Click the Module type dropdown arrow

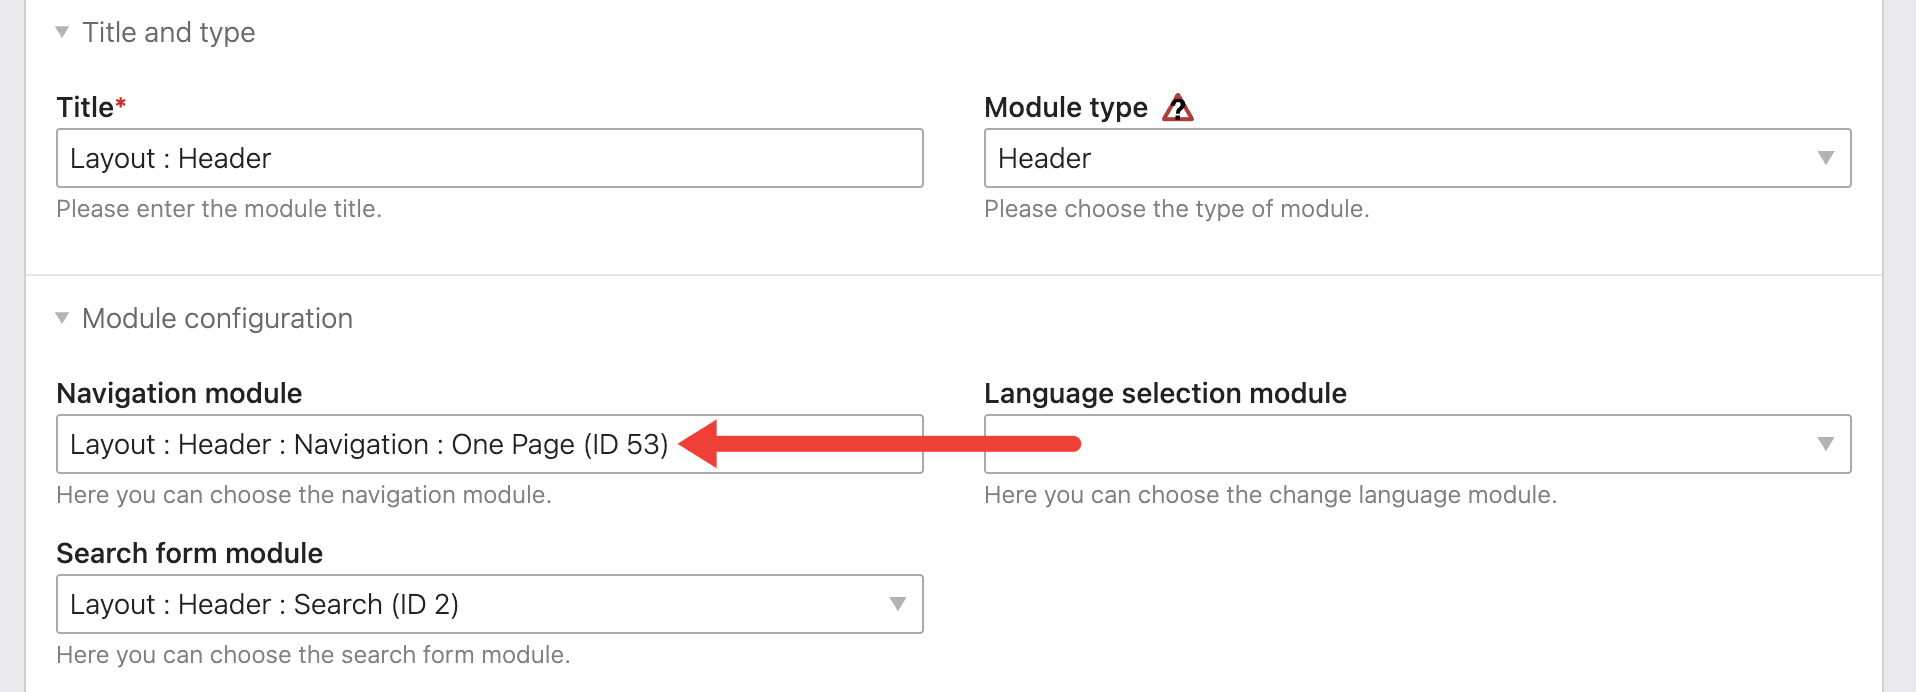(x=1825, y=158)
